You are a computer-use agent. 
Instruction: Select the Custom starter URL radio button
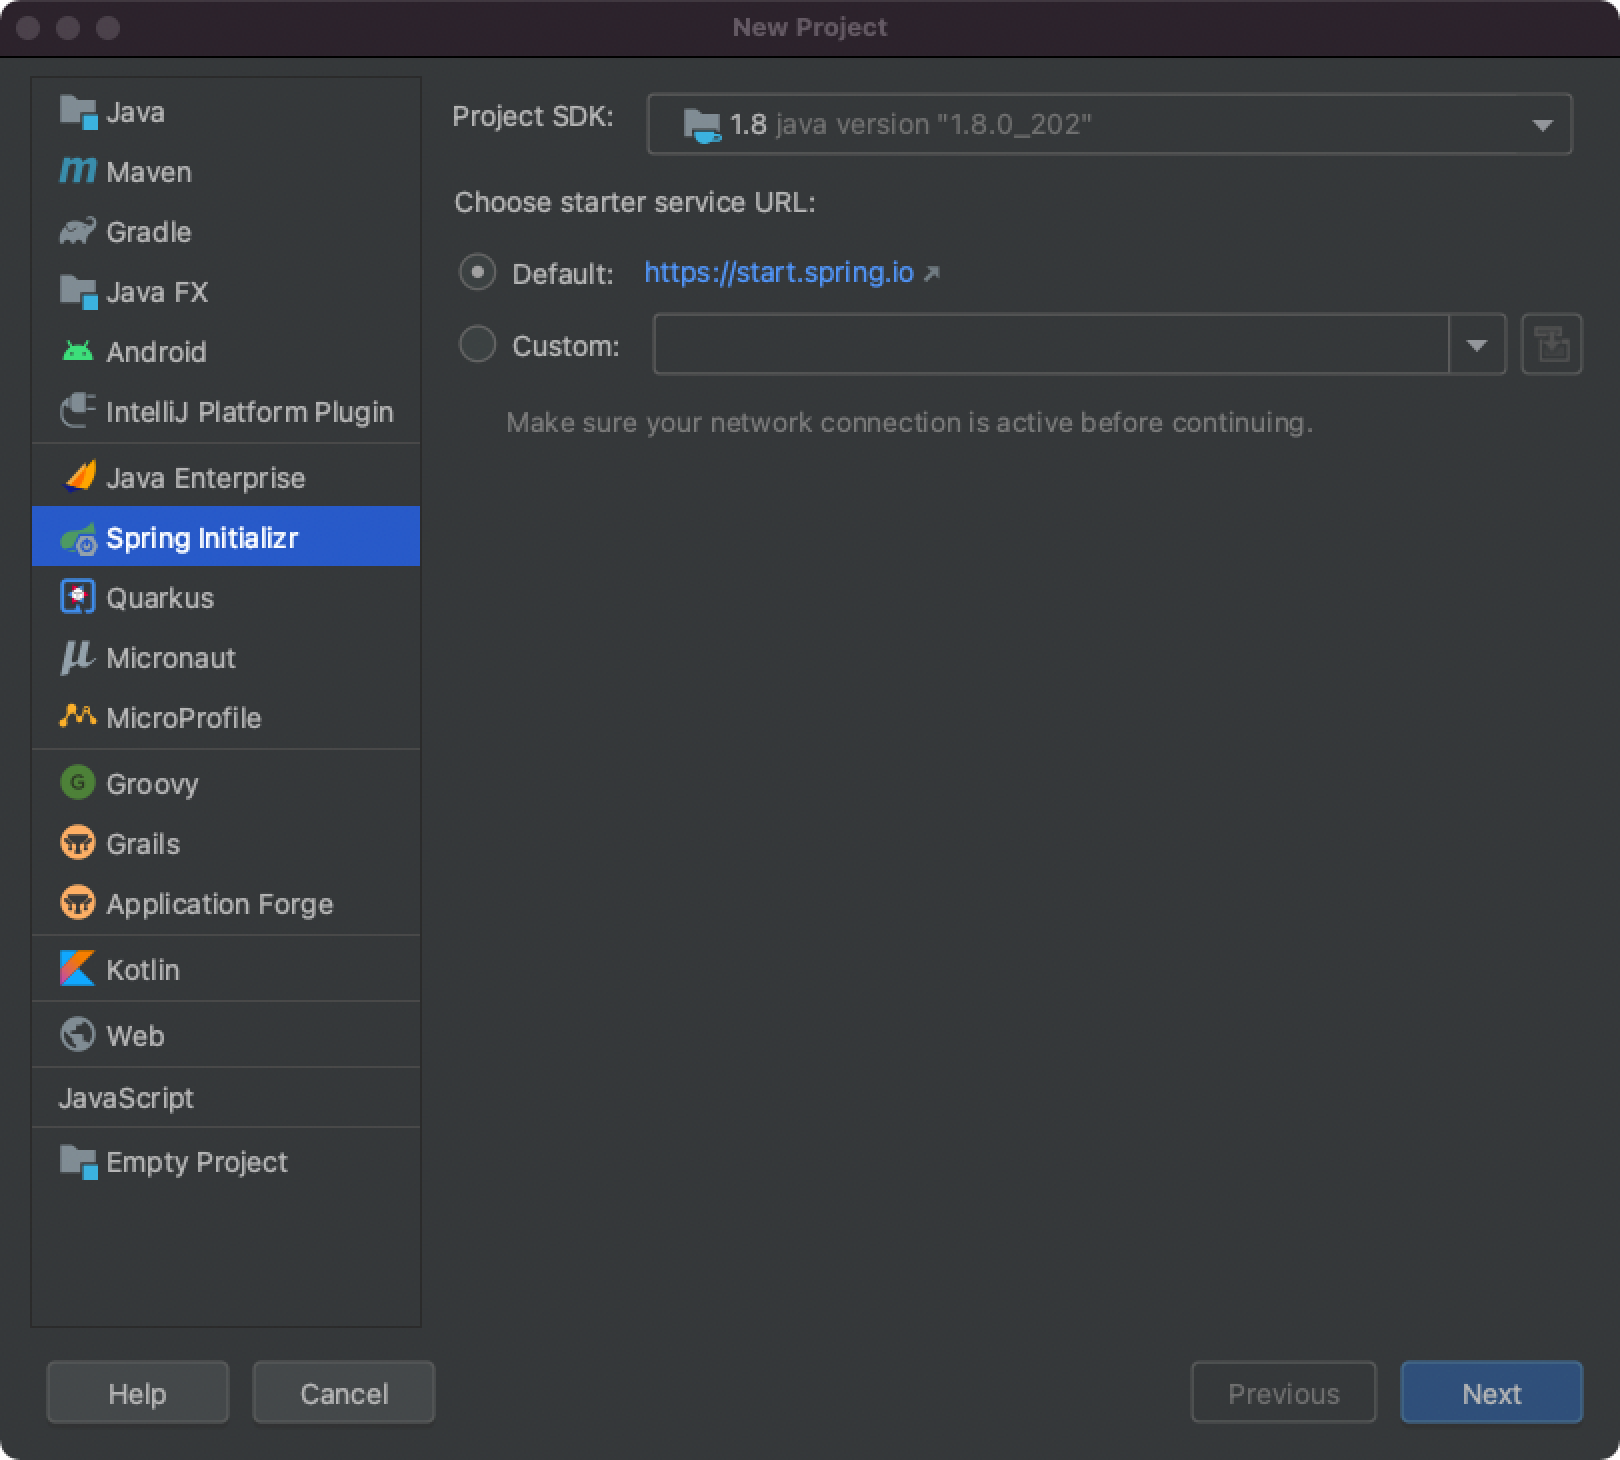(477, 345)
